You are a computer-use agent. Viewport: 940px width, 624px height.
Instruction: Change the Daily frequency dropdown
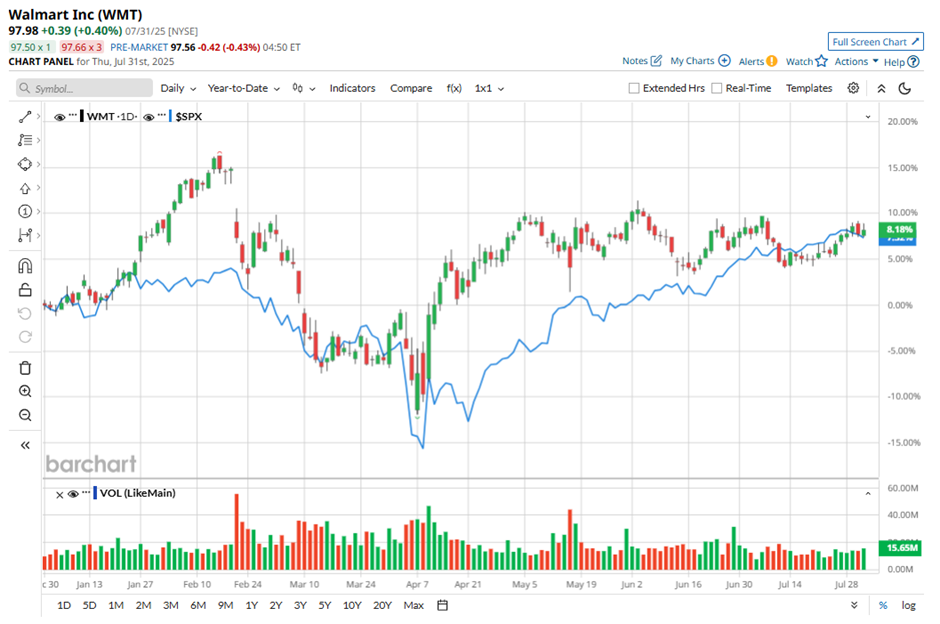coord(178,88)
